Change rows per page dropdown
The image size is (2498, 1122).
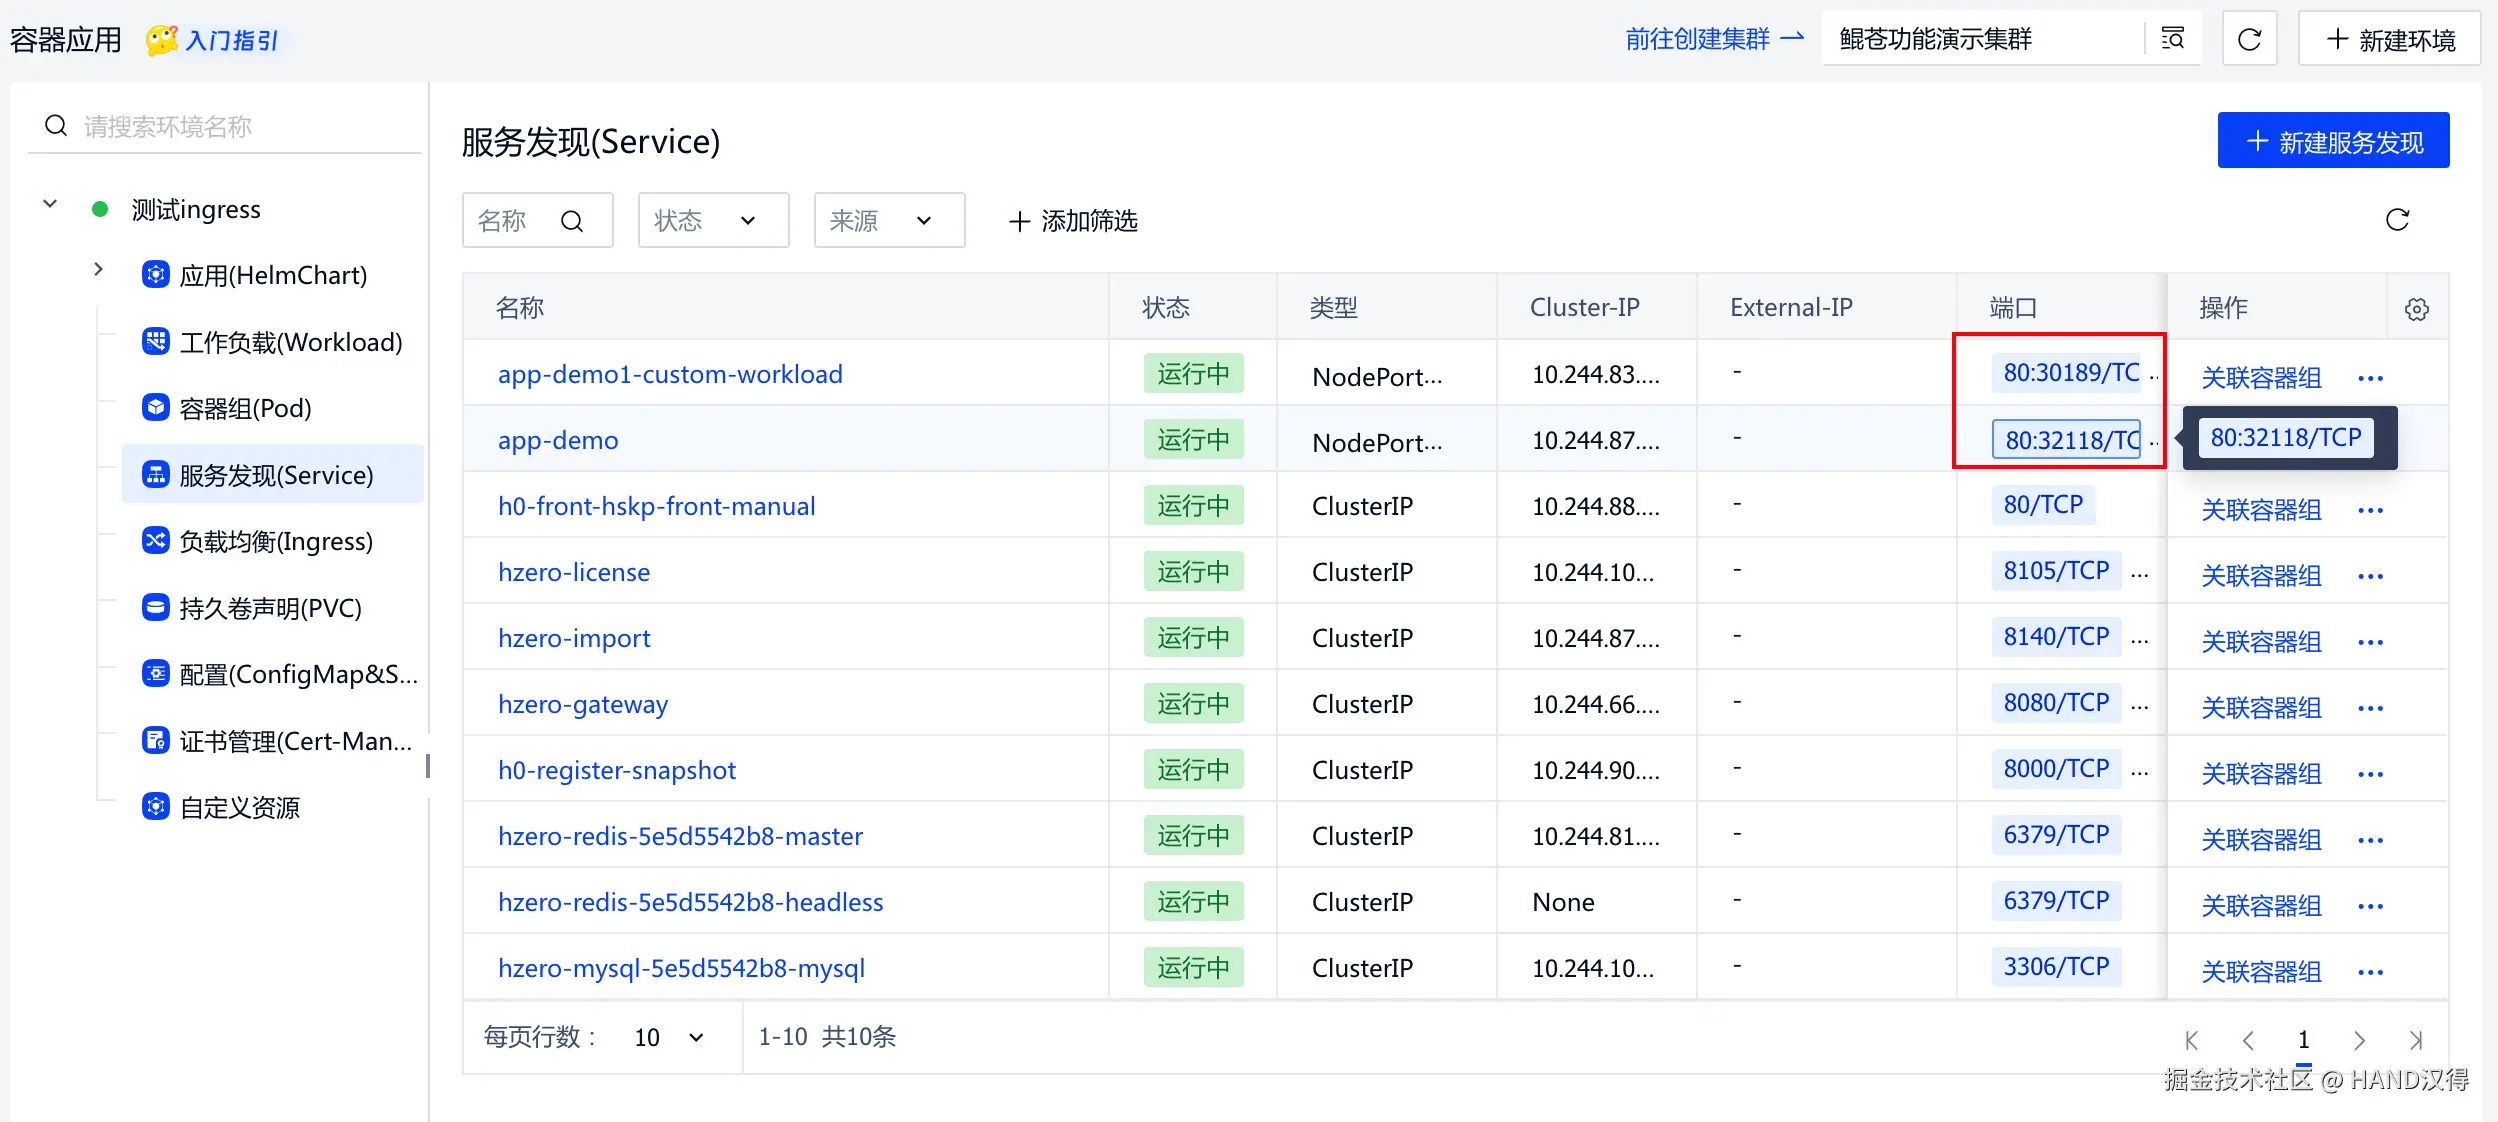pyautogui.click(x=669, y=1037)
